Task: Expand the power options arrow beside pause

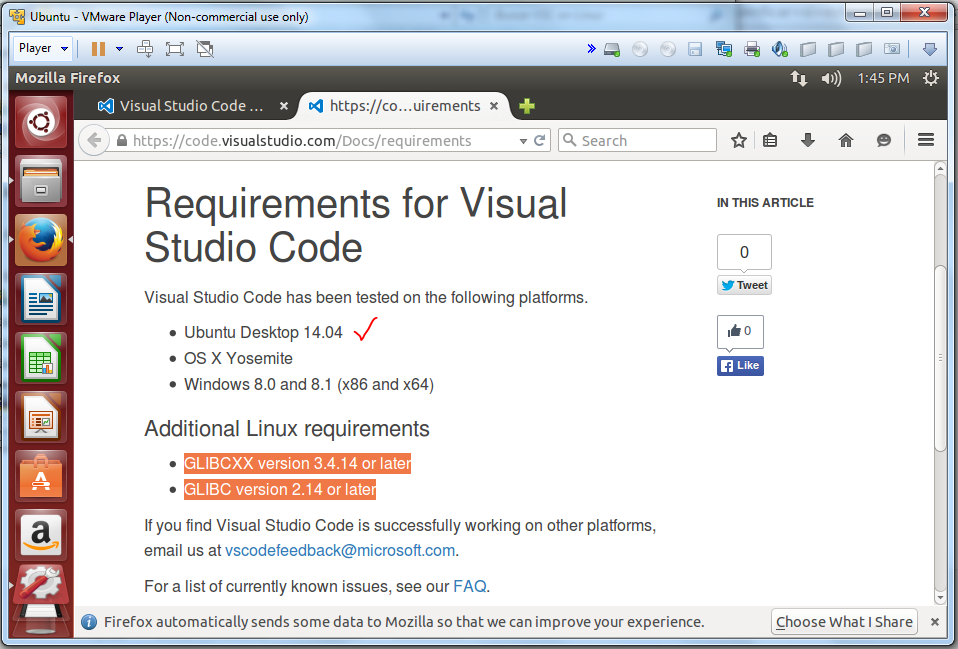Action: (x=120, y=49)
